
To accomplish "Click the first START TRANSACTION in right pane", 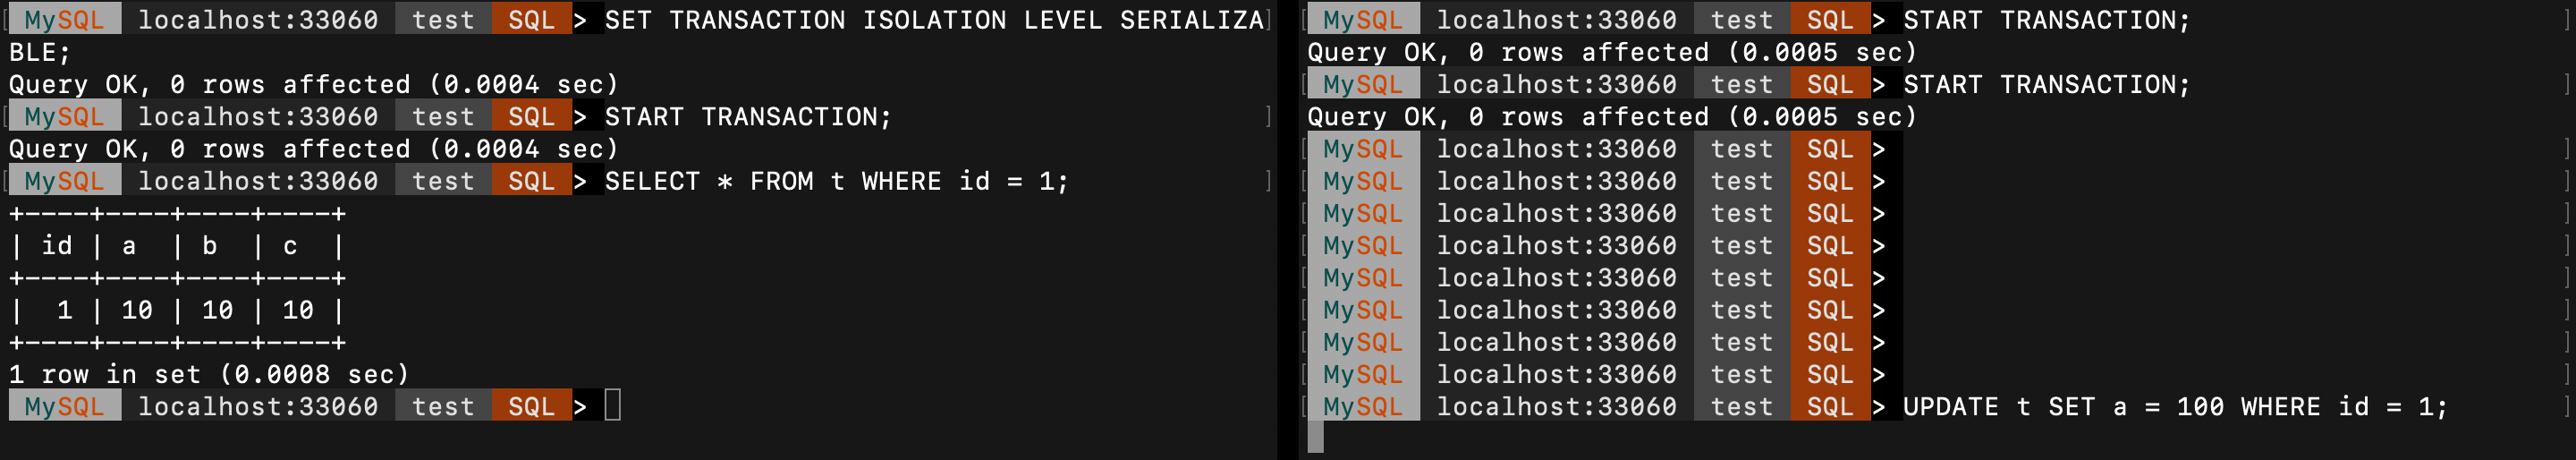I will pos(2045,20).
